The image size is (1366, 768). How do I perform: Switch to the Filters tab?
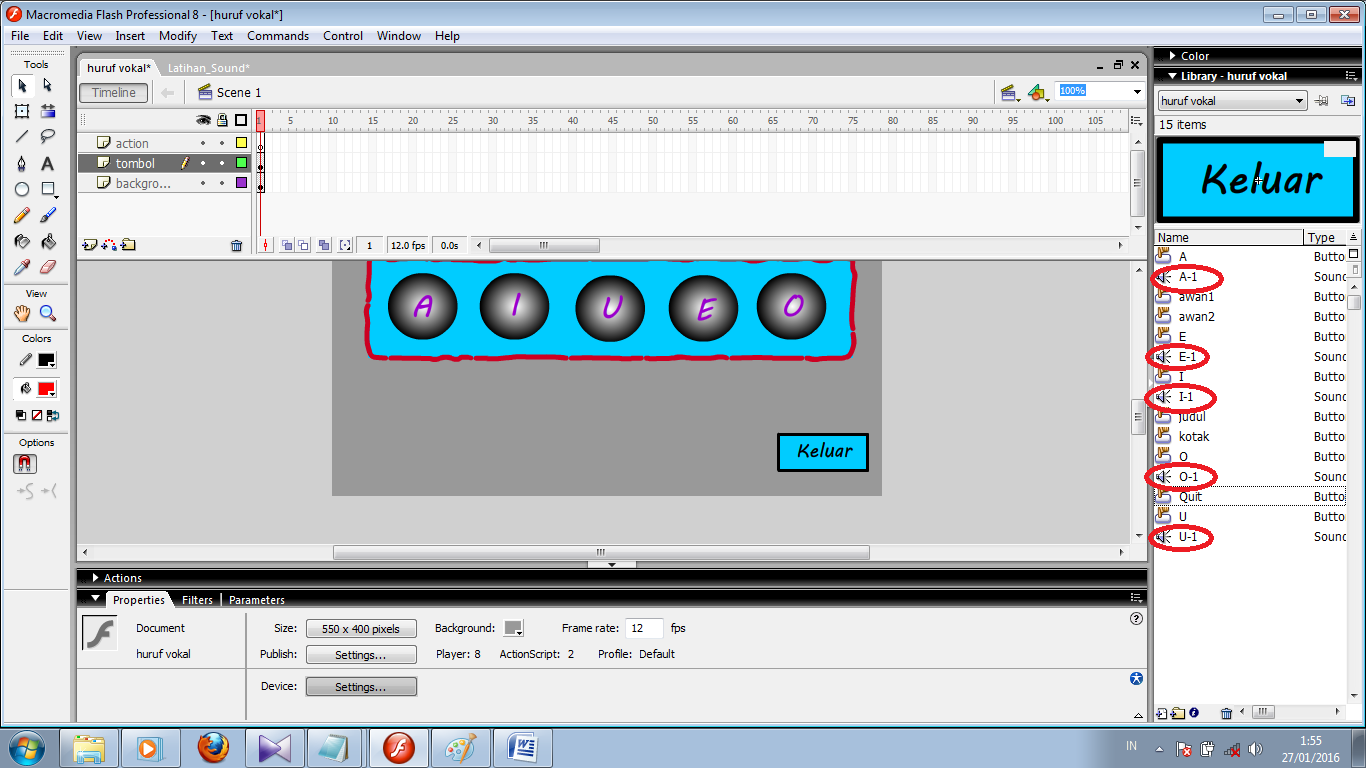pyautogui.click(x=197, y=600)
